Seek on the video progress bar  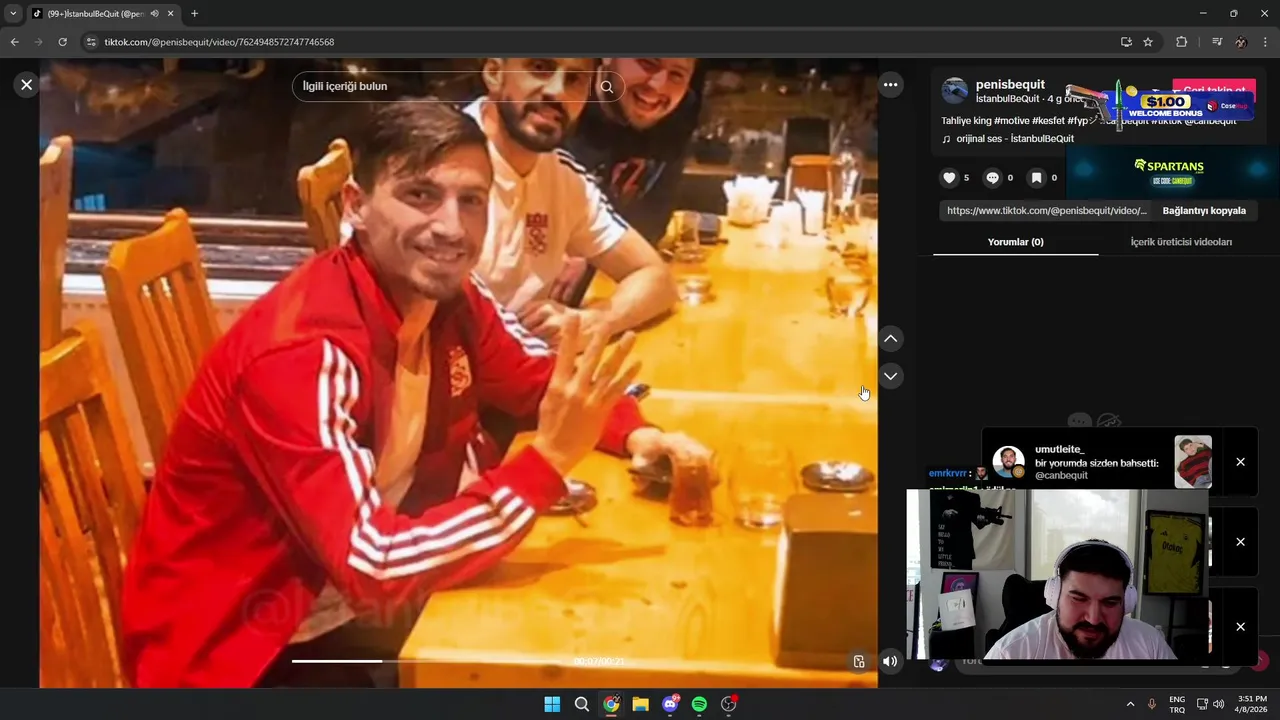point(458,661)
